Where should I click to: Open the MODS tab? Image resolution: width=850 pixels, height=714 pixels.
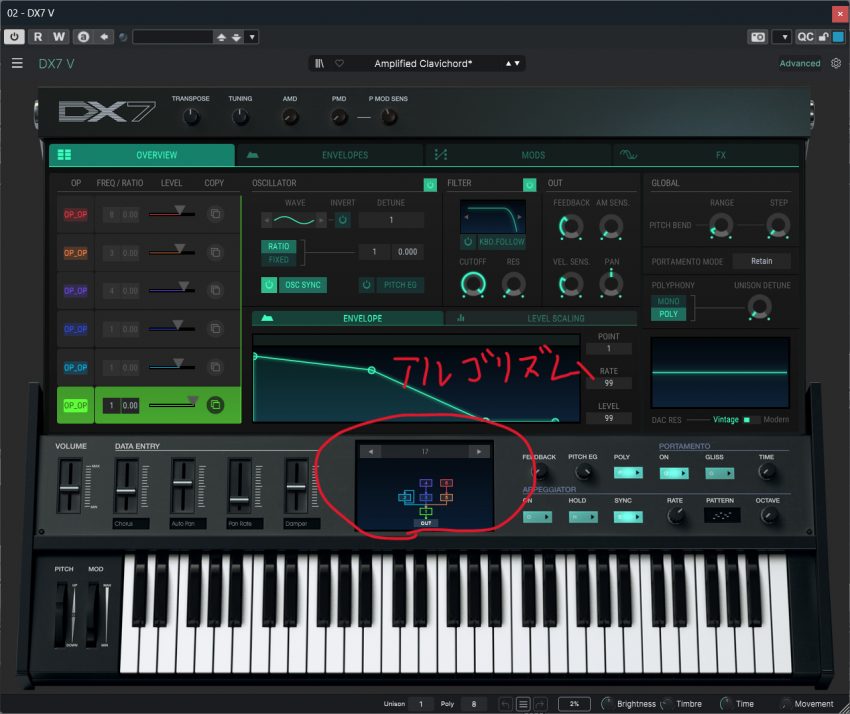click(519, 155)
